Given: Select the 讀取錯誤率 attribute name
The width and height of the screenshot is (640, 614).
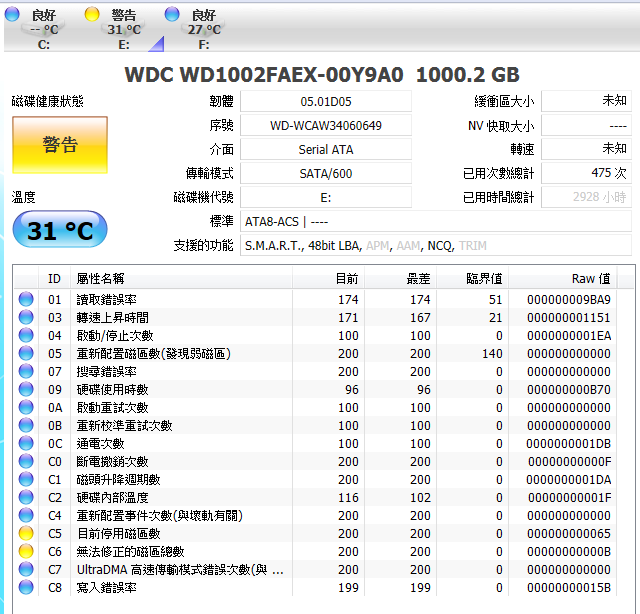Looking at the screenshot, I should 107,299.
